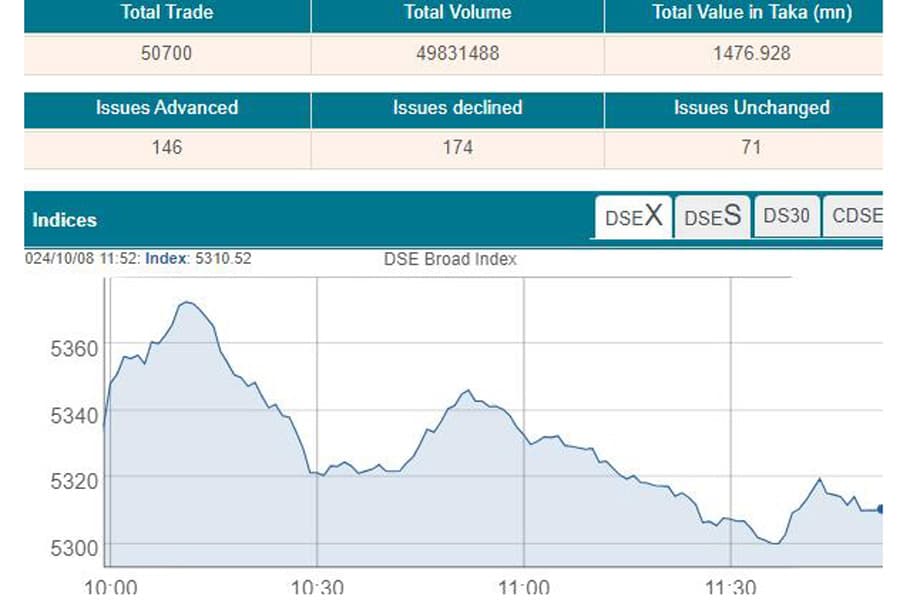Open the DS30 index tab
The image size is (900, 600).
point(786,216)
